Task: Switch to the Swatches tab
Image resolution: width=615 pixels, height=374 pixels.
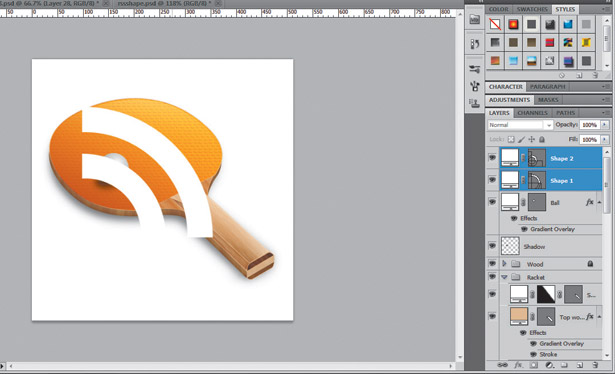Action: (532, 9)
